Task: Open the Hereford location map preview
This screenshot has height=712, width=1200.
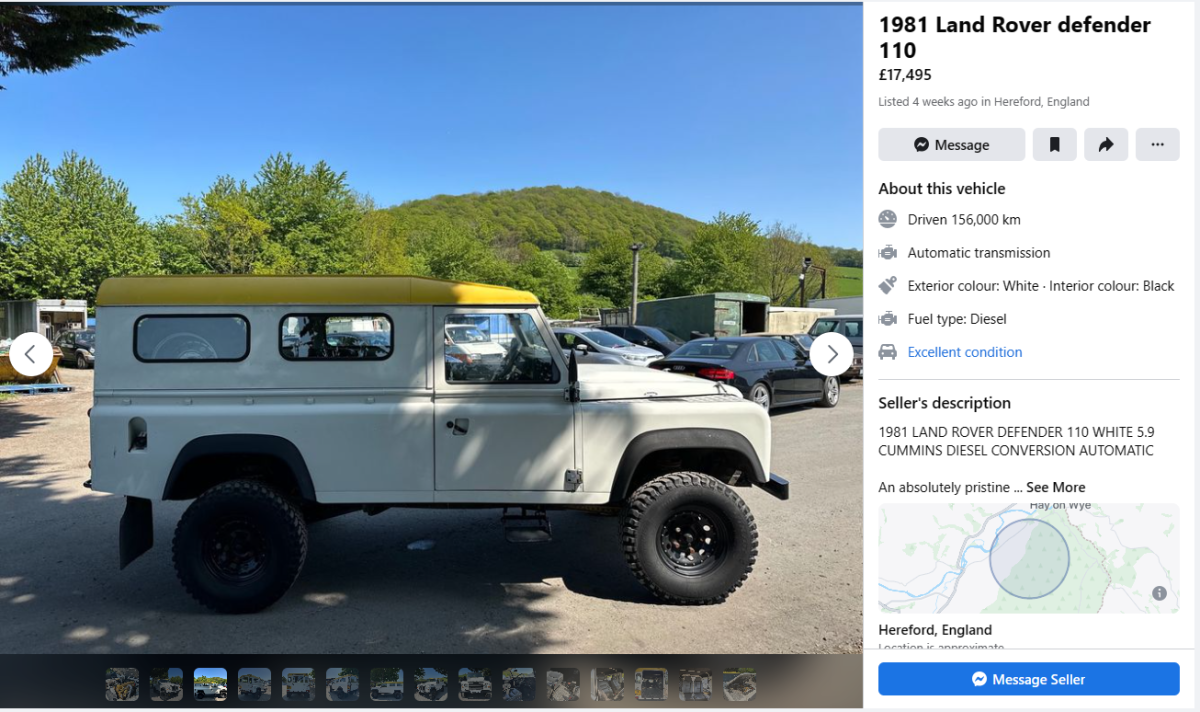Action: click(x=1029, y=558)
